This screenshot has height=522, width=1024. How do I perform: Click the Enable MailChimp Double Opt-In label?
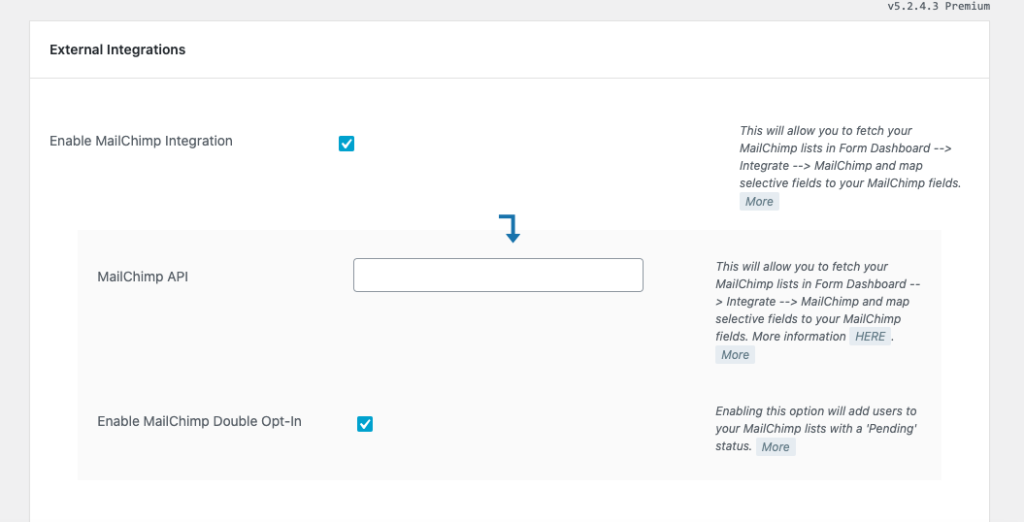click(199, 421)
